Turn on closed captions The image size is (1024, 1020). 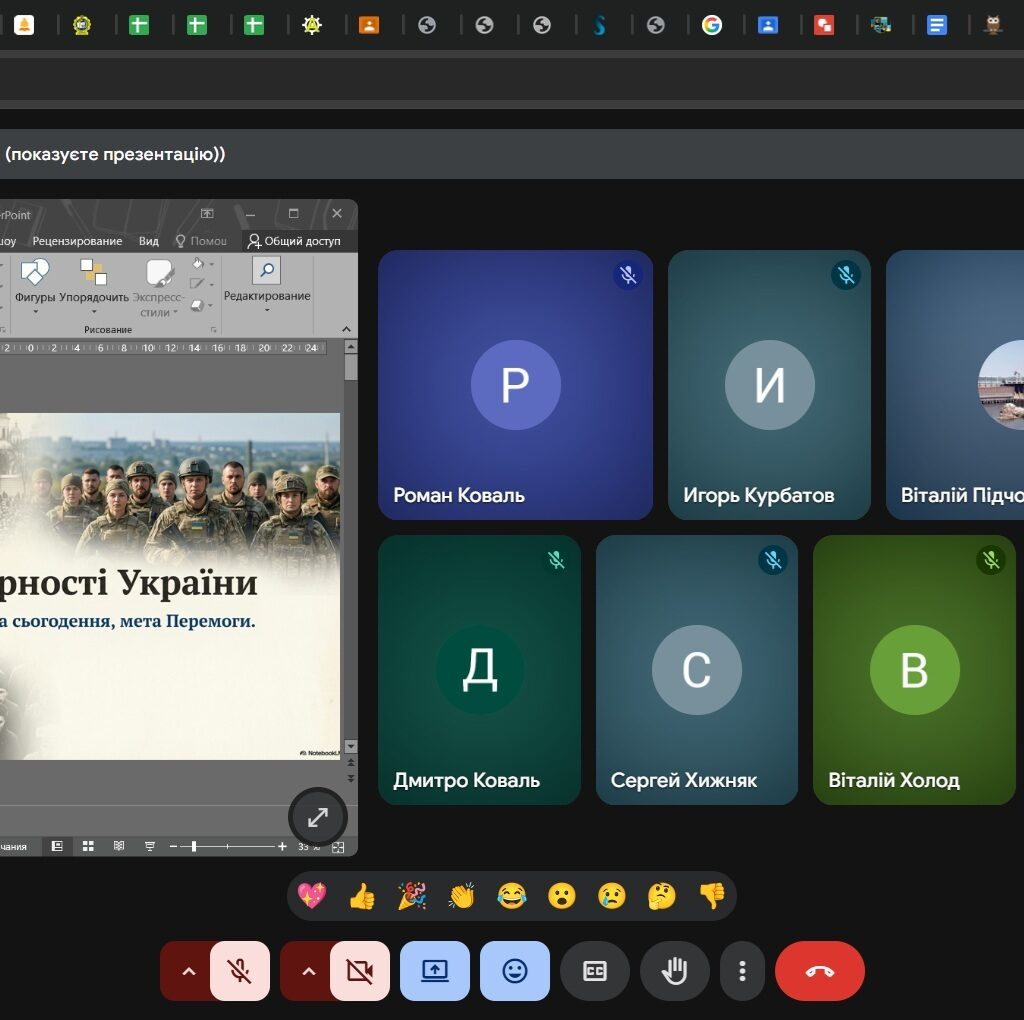(x=595, y=971)
